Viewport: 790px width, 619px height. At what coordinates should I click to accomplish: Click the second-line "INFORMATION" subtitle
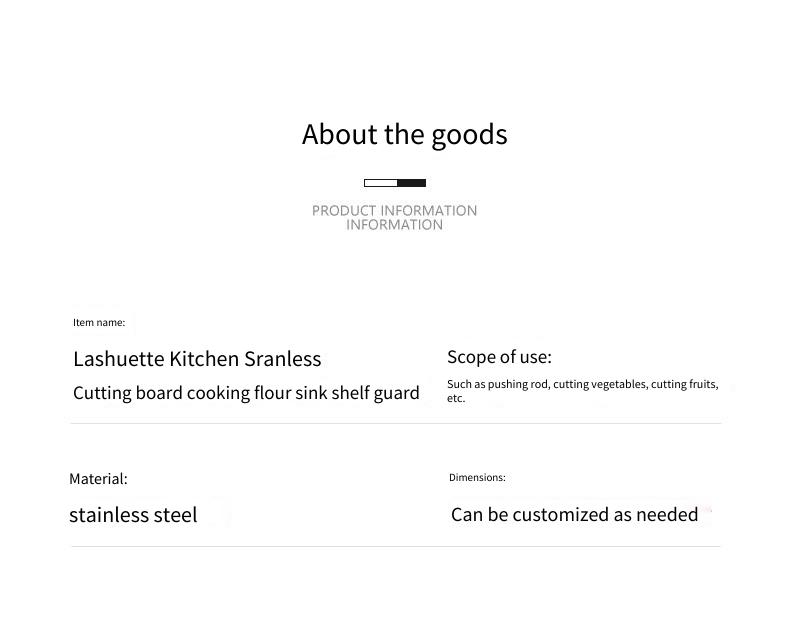(x=394, y=225)
